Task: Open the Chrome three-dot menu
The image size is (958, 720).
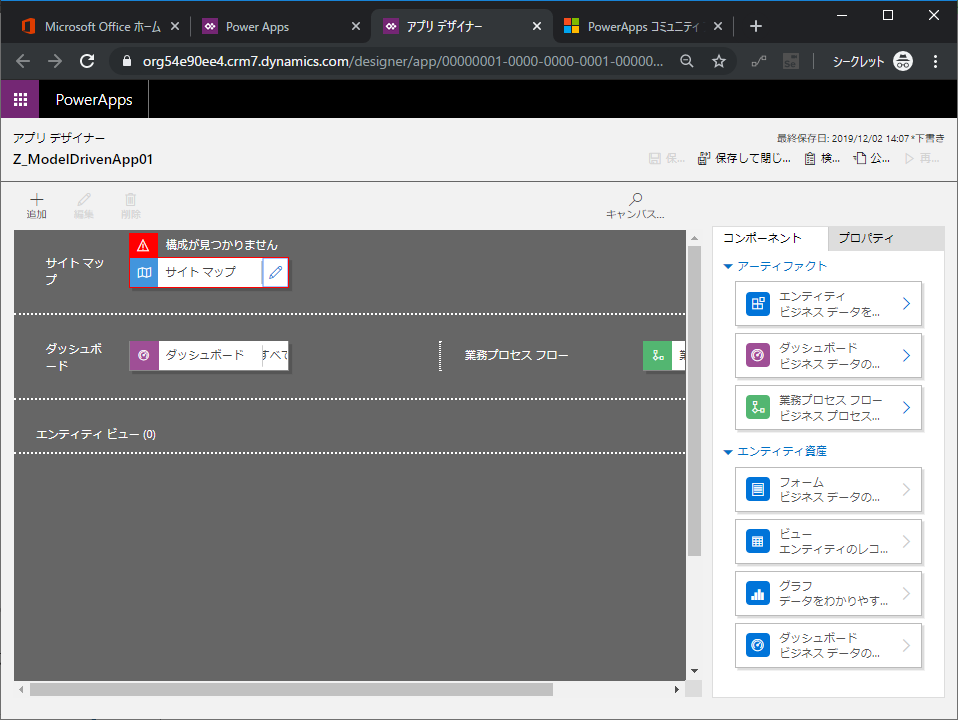Action: pyautogui.click(x=935, y=61)
